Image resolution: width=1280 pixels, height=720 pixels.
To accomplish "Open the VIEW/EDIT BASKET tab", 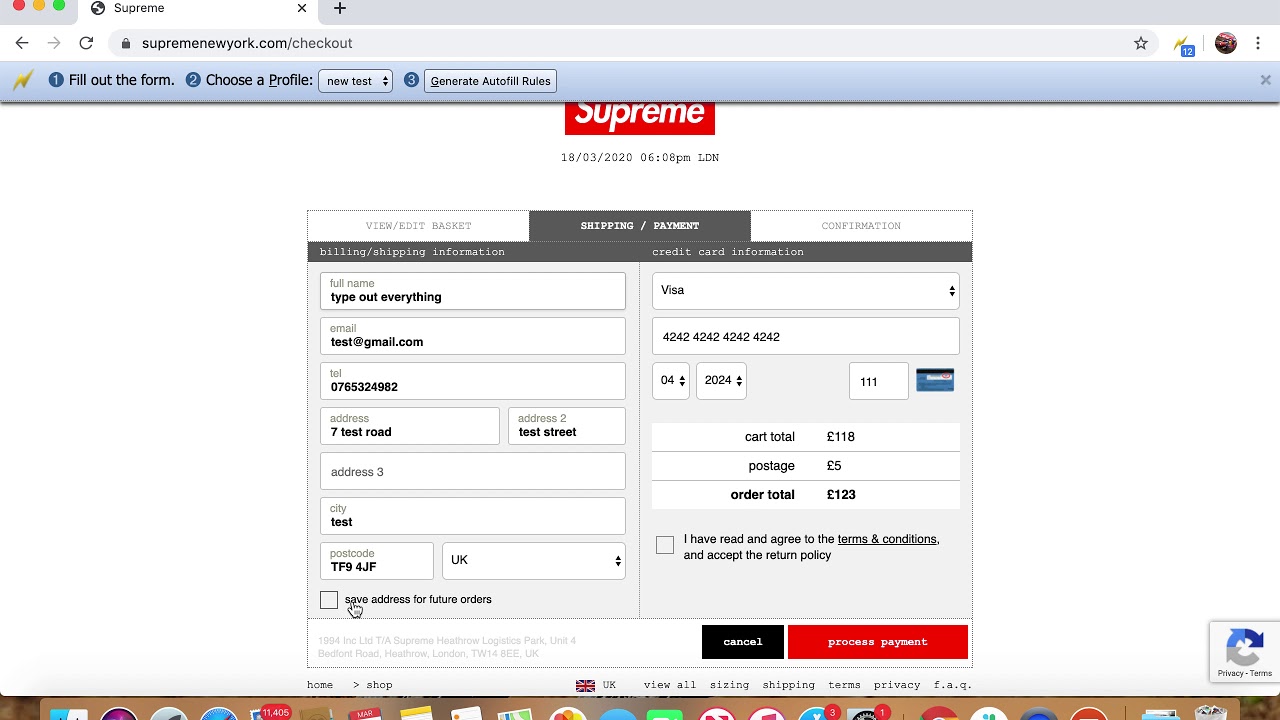I will pyautogui.click(x=418, y=226).
